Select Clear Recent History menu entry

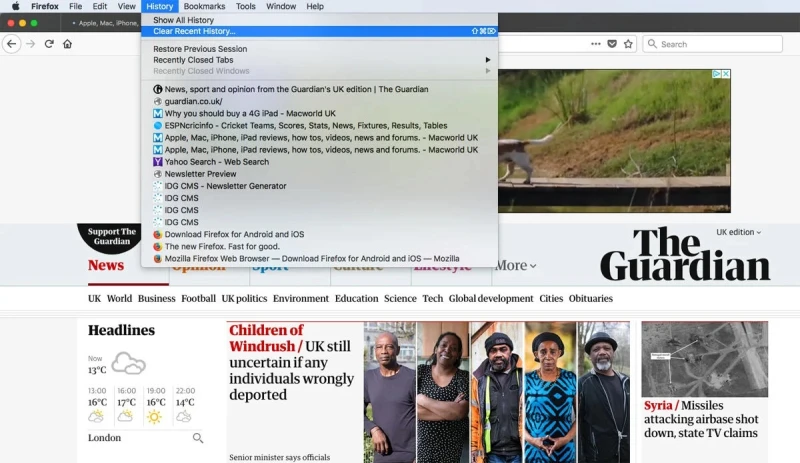[195, 31]
